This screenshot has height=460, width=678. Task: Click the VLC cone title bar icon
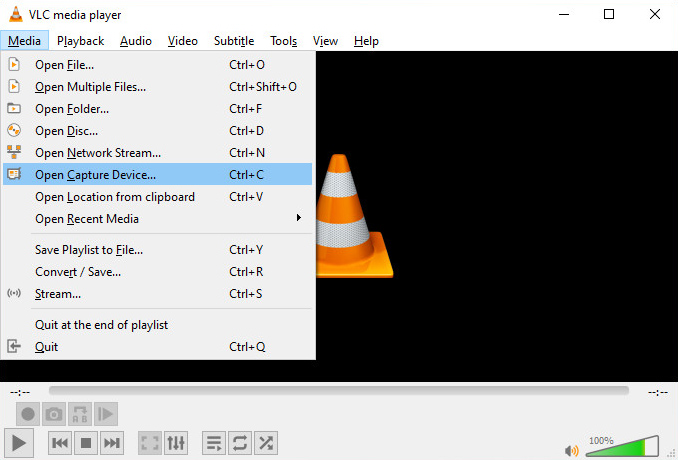(x=16, y=14)
